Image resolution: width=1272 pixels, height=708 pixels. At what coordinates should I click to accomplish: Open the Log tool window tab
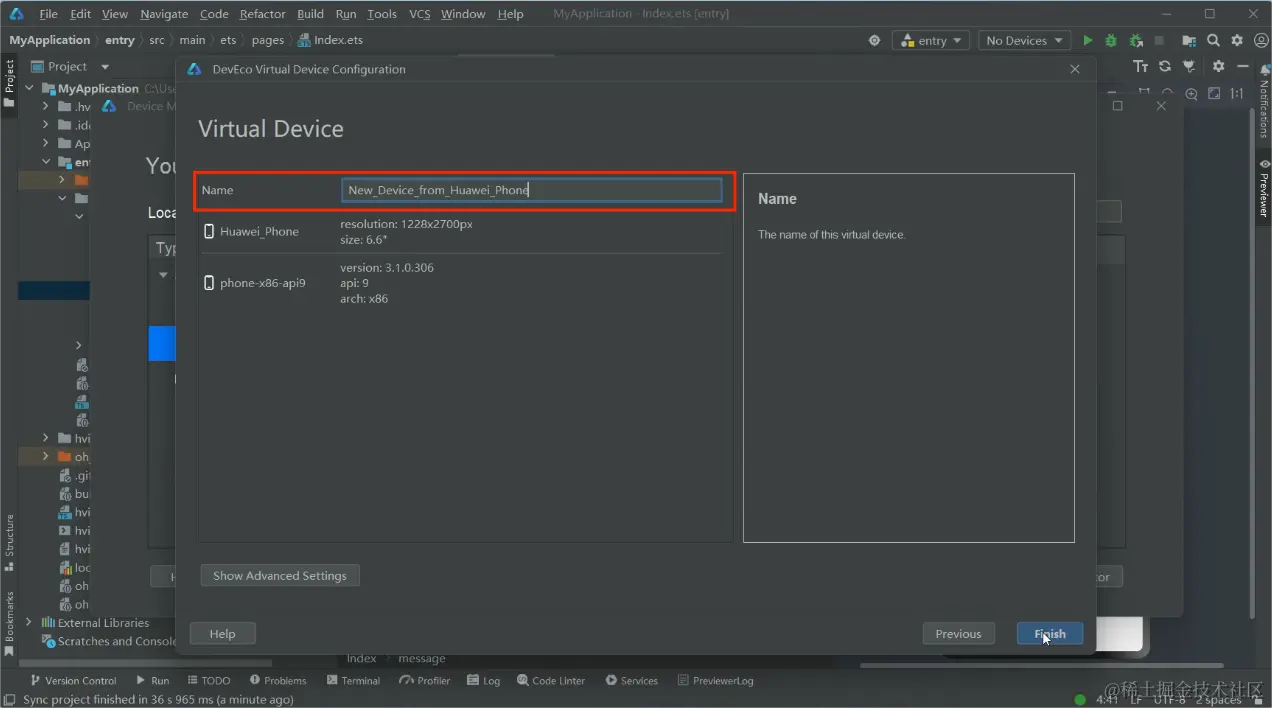[483, 681]
